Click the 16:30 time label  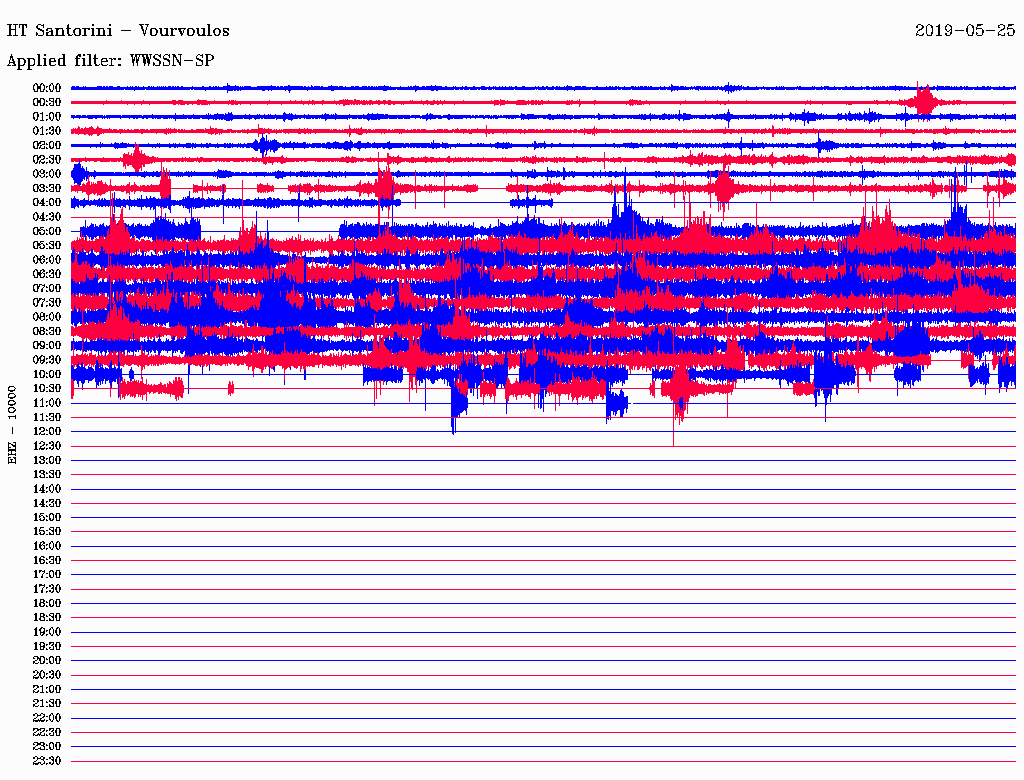point(47,561)
